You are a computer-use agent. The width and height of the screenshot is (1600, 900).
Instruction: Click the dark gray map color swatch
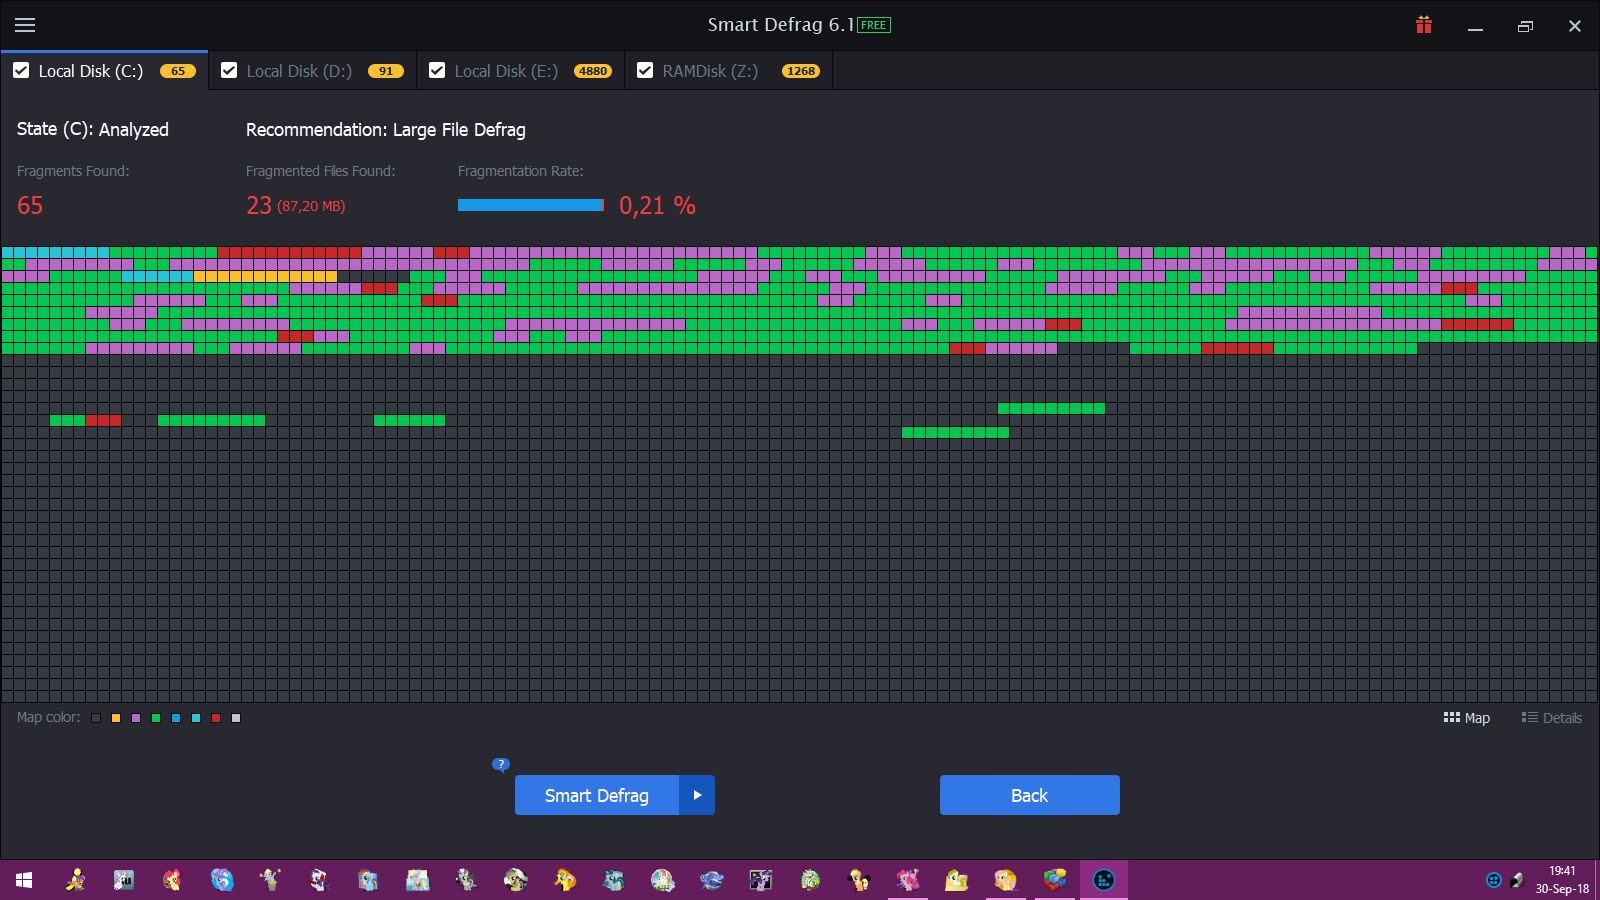coord(96,718)
